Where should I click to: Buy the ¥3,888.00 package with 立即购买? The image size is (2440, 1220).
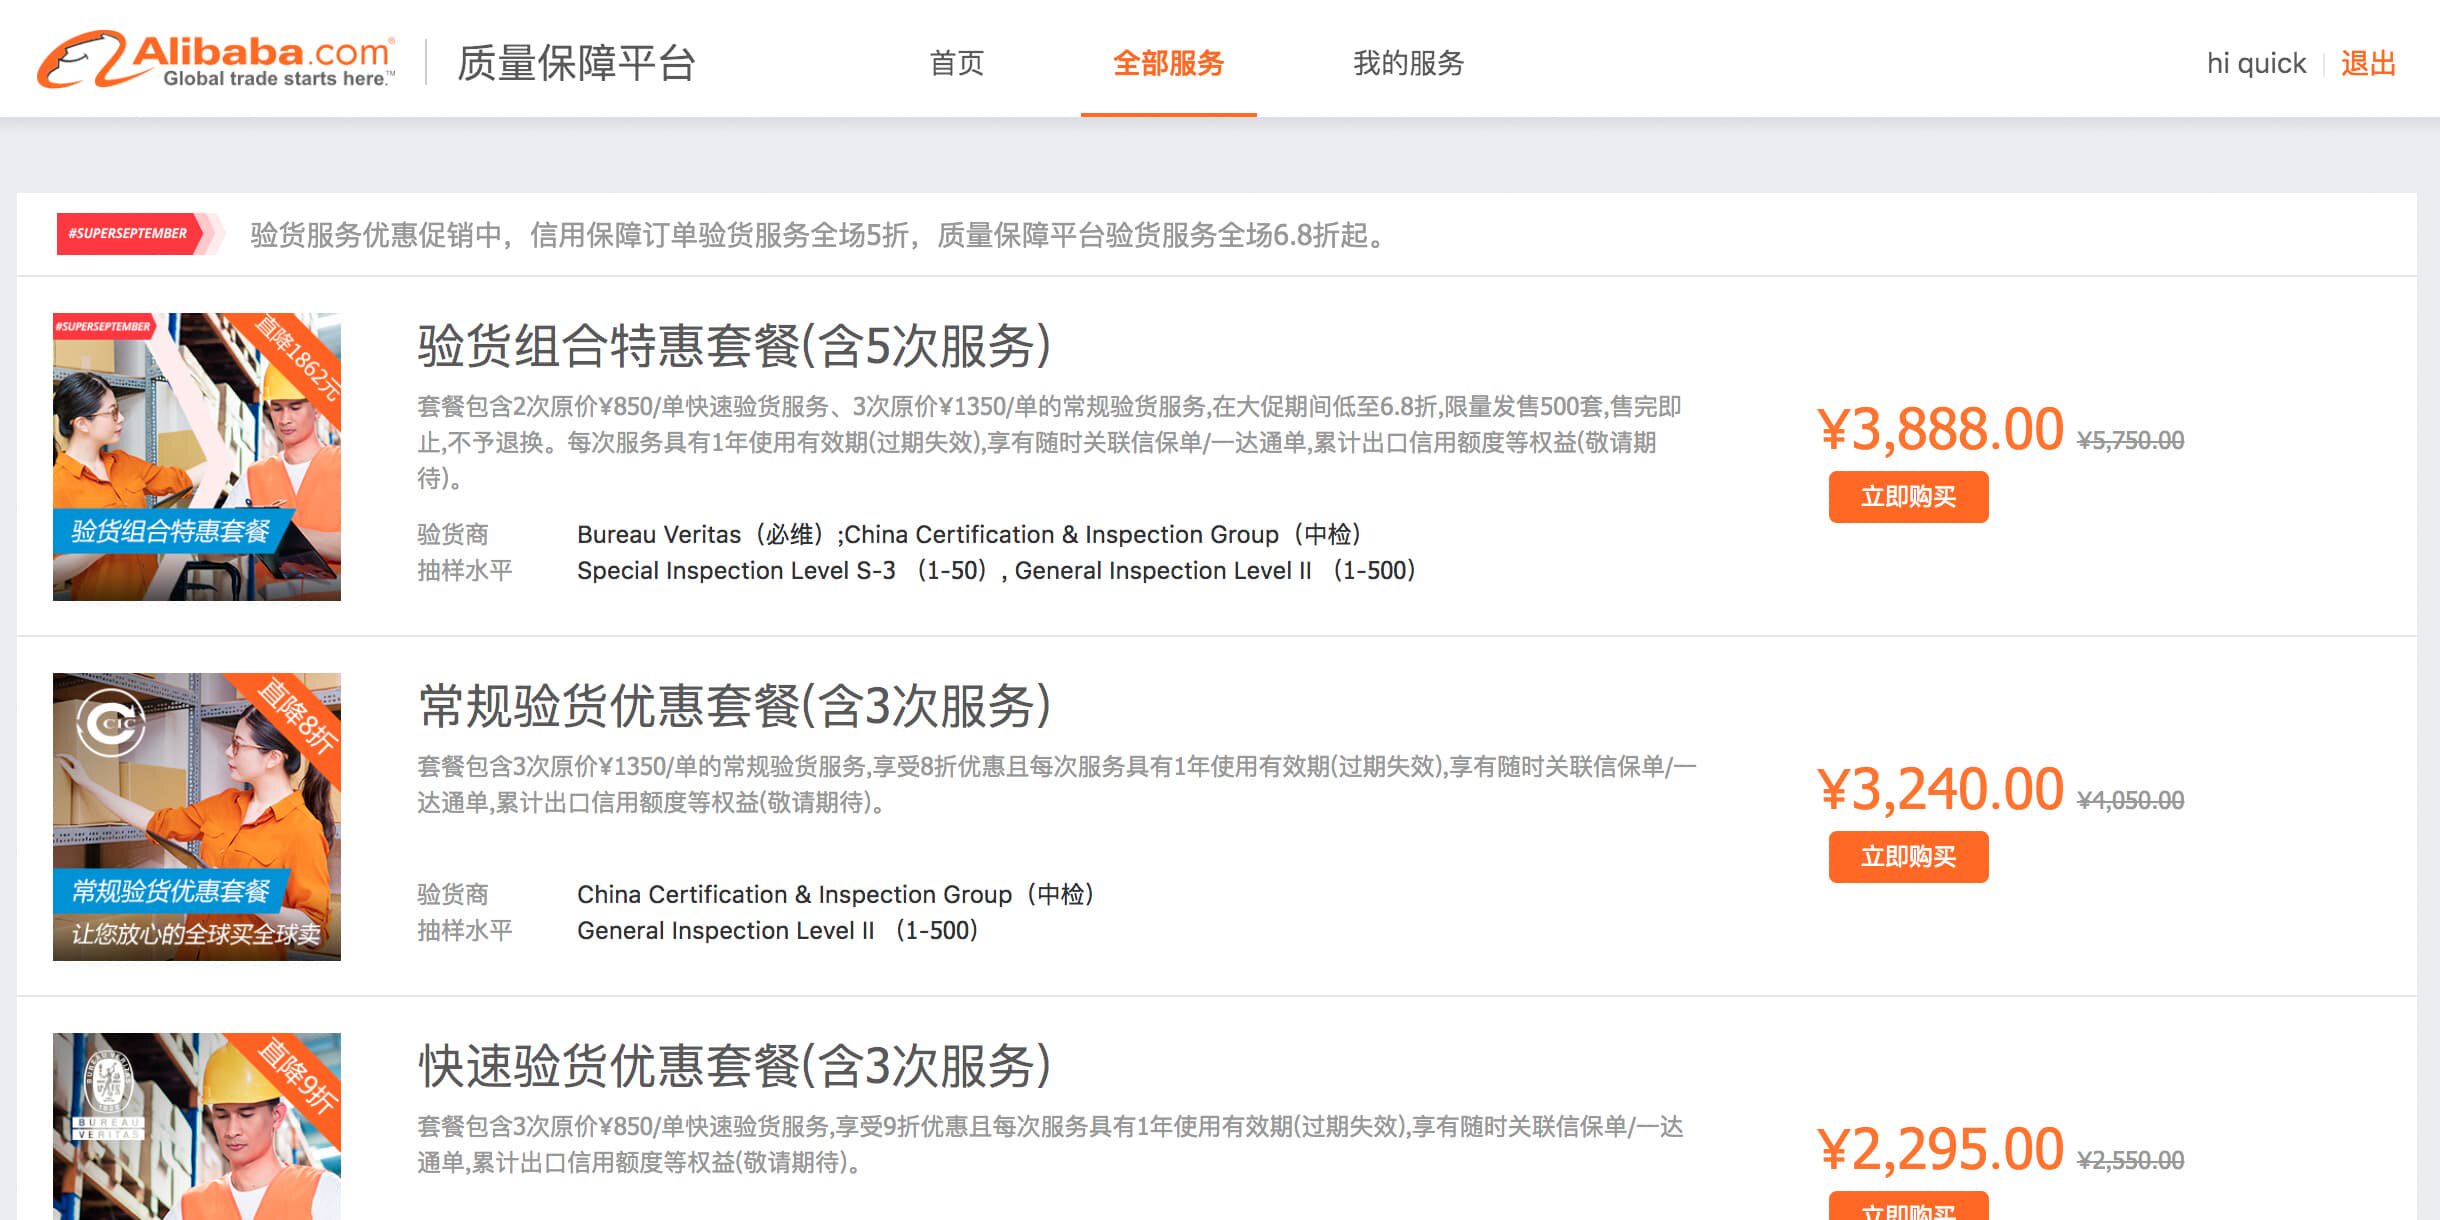coord(1908,497)
